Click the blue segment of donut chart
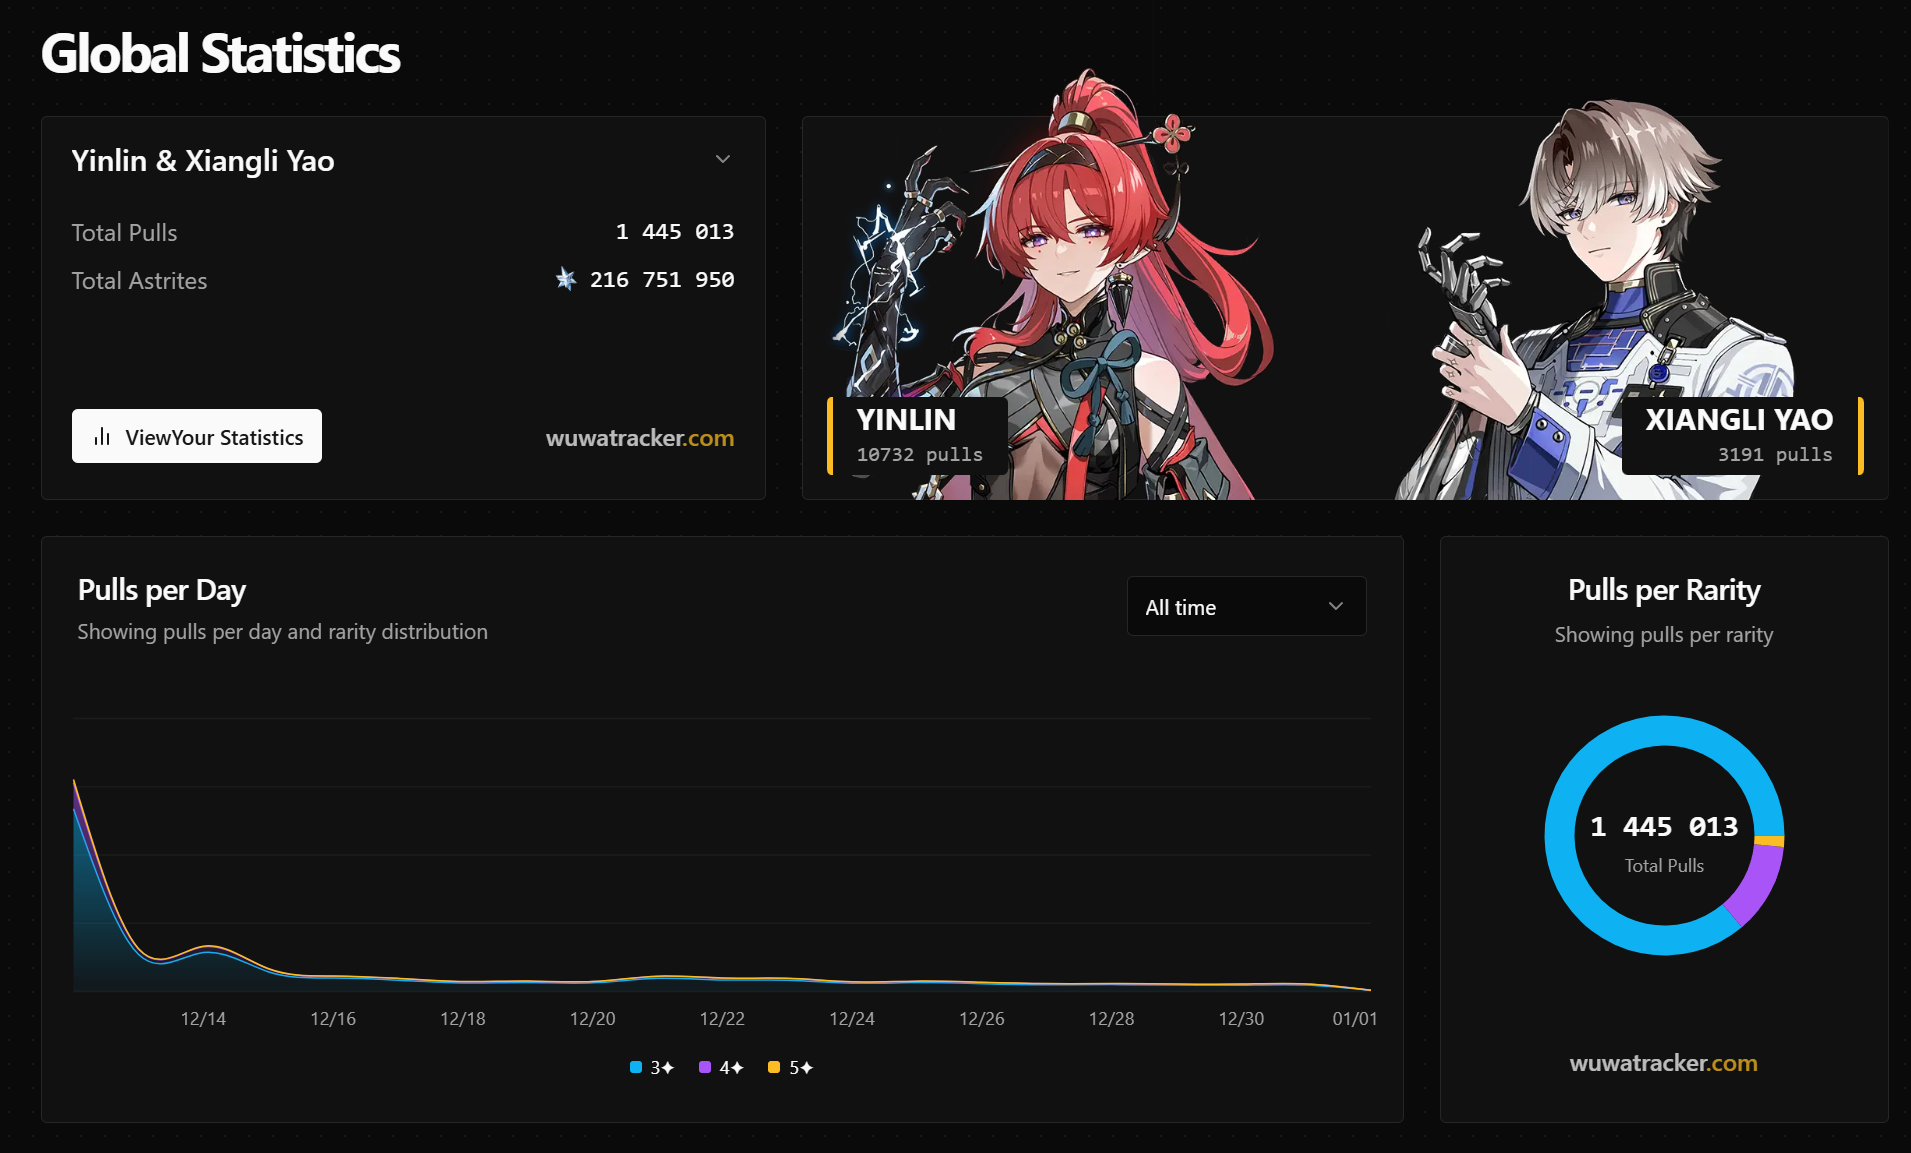Image resolution: width=1911 pixels, height=1153 pixels. tap(1560, 835)
